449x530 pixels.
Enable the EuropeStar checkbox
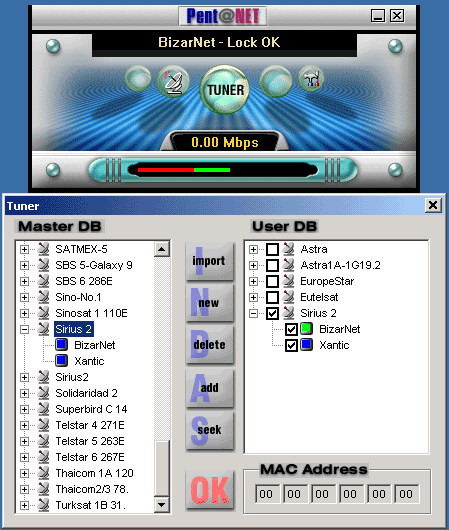click(x=273, y=281)
